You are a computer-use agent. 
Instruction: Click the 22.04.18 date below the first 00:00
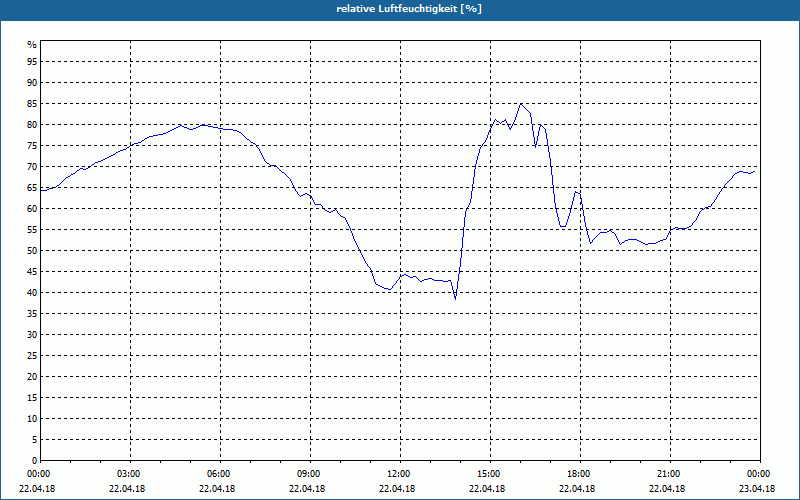[x=37, y=488]
